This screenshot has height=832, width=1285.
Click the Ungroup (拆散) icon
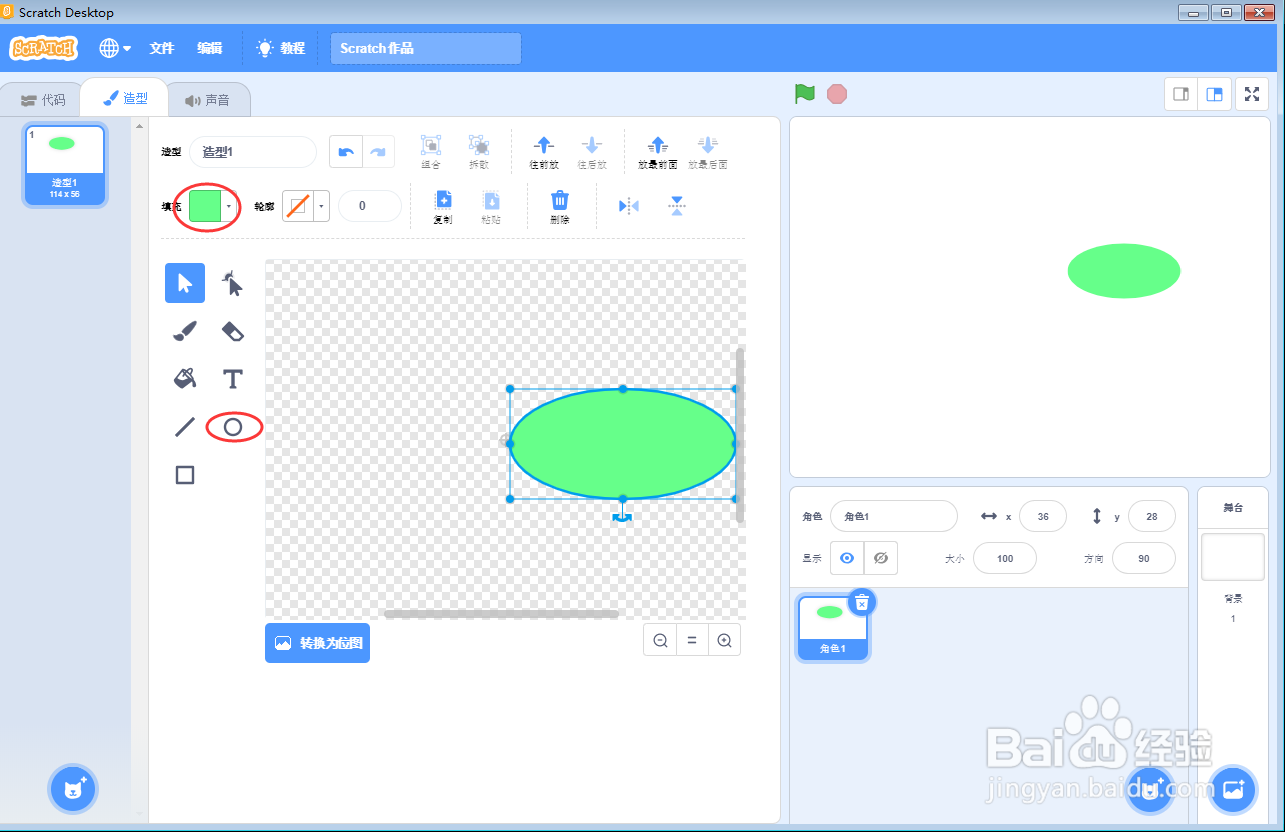coord(479,152)
